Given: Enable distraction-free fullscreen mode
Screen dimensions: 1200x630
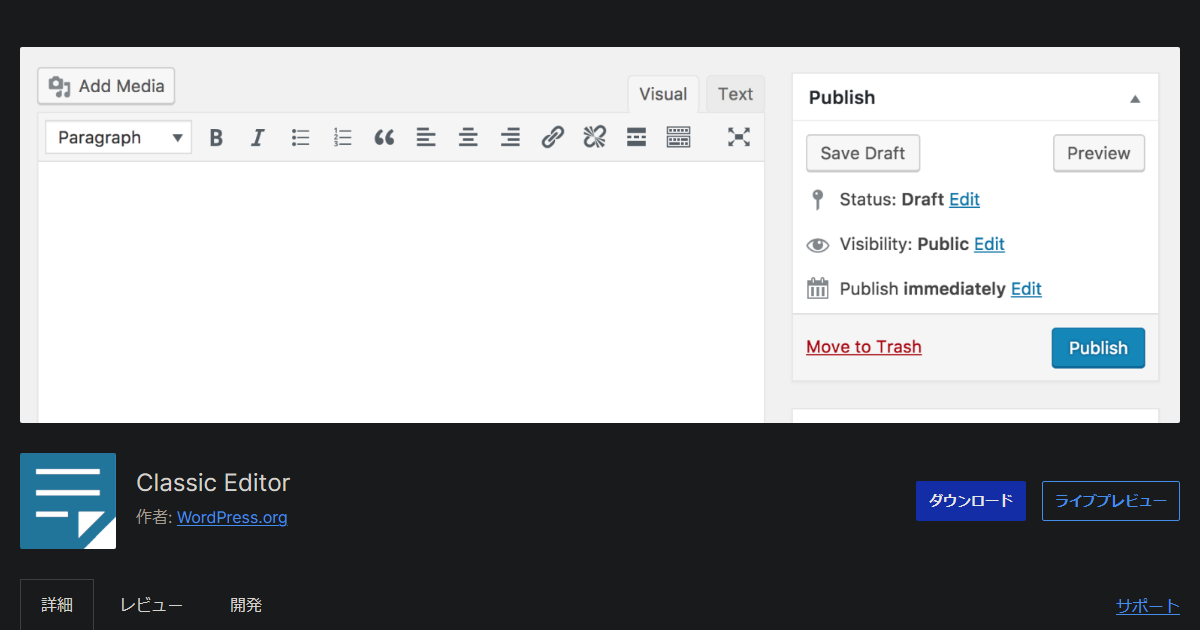Looking at the screenshot, I should tap(739, 138).
